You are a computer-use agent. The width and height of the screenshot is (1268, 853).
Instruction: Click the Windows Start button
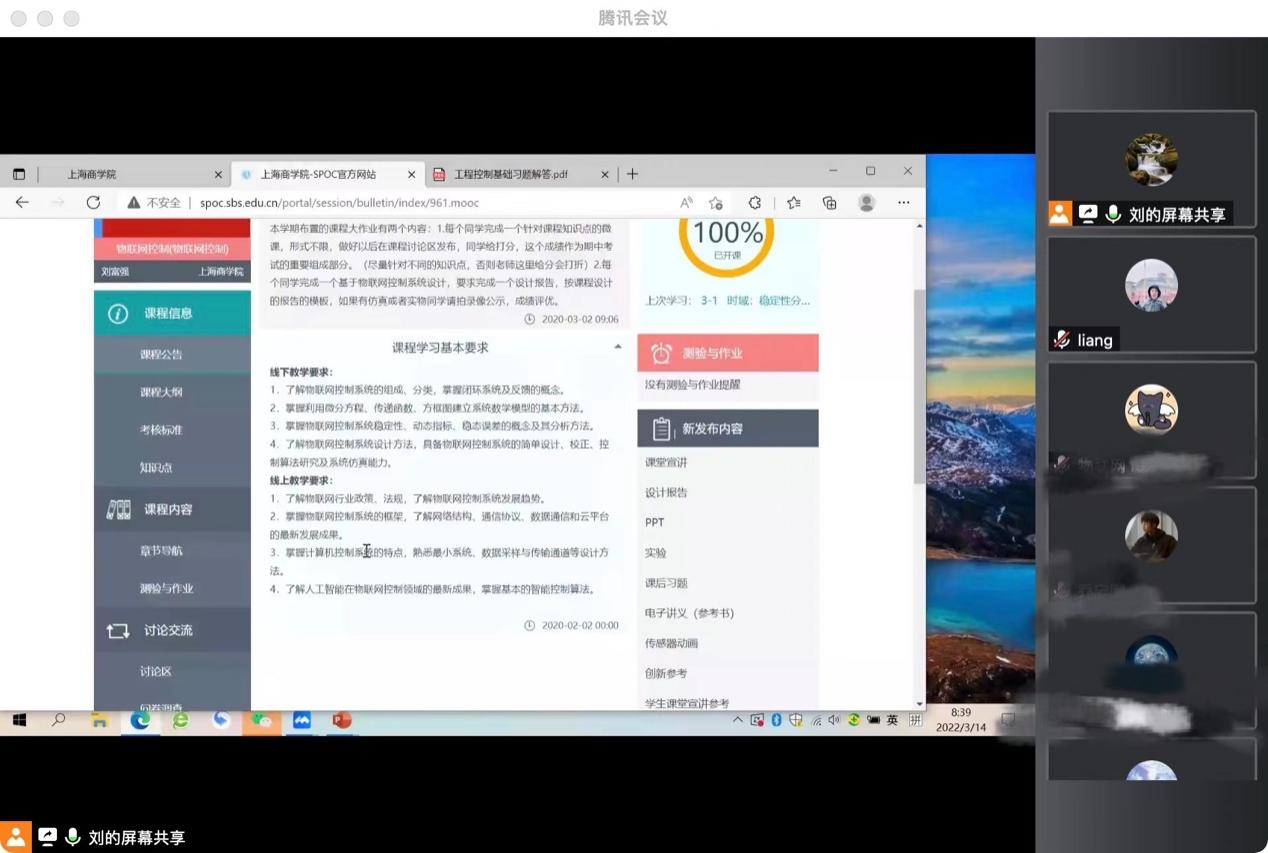[19, 720]
